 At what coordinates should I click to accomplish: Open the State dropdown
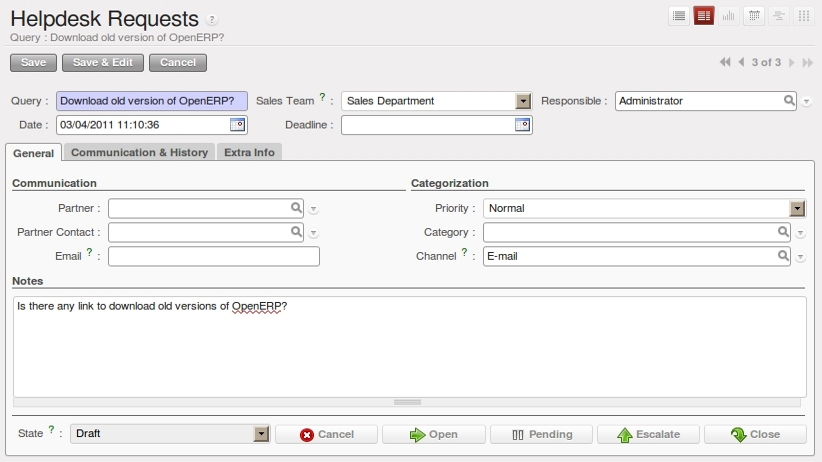tap(261, 434)
